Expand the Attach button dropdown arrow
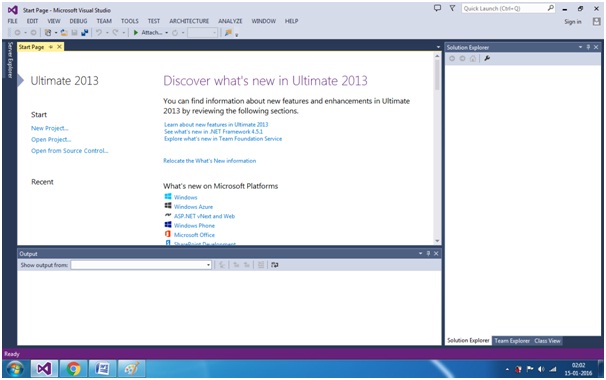606x380 pixels. click(x=167, y=33)
